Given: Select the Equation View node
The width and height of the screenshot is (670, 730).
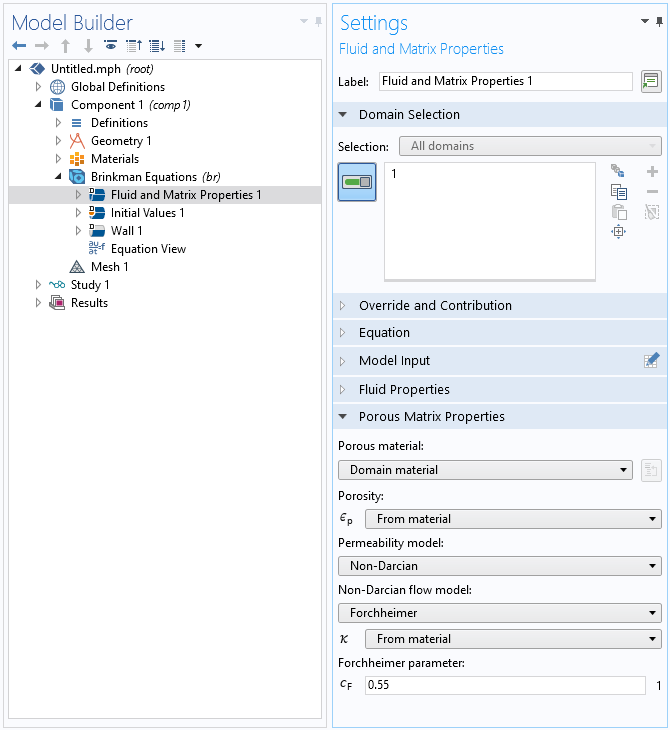Looking at the screenshot, I should pyautogui.click(x=148, y=249).
